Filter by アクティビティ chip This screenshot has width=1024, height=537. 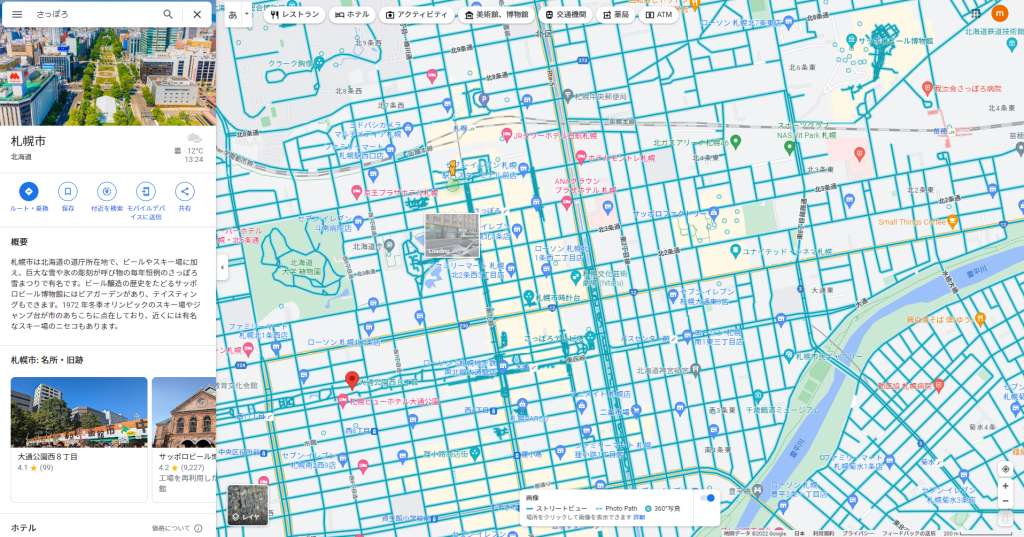tap(417, 14)
